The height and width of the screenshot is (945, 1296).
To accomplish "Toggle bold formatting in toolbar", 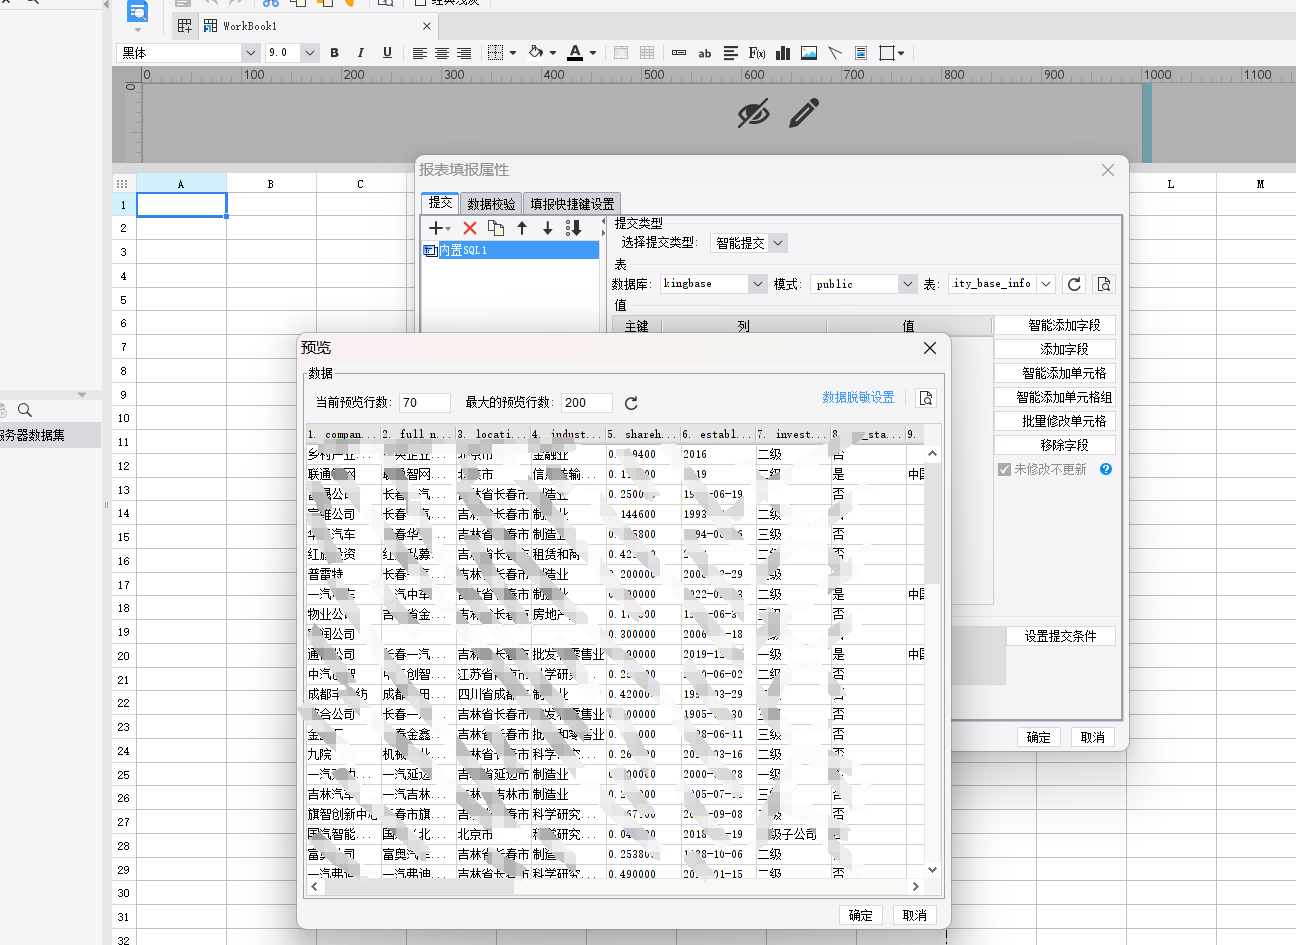I will coord(334,53).
